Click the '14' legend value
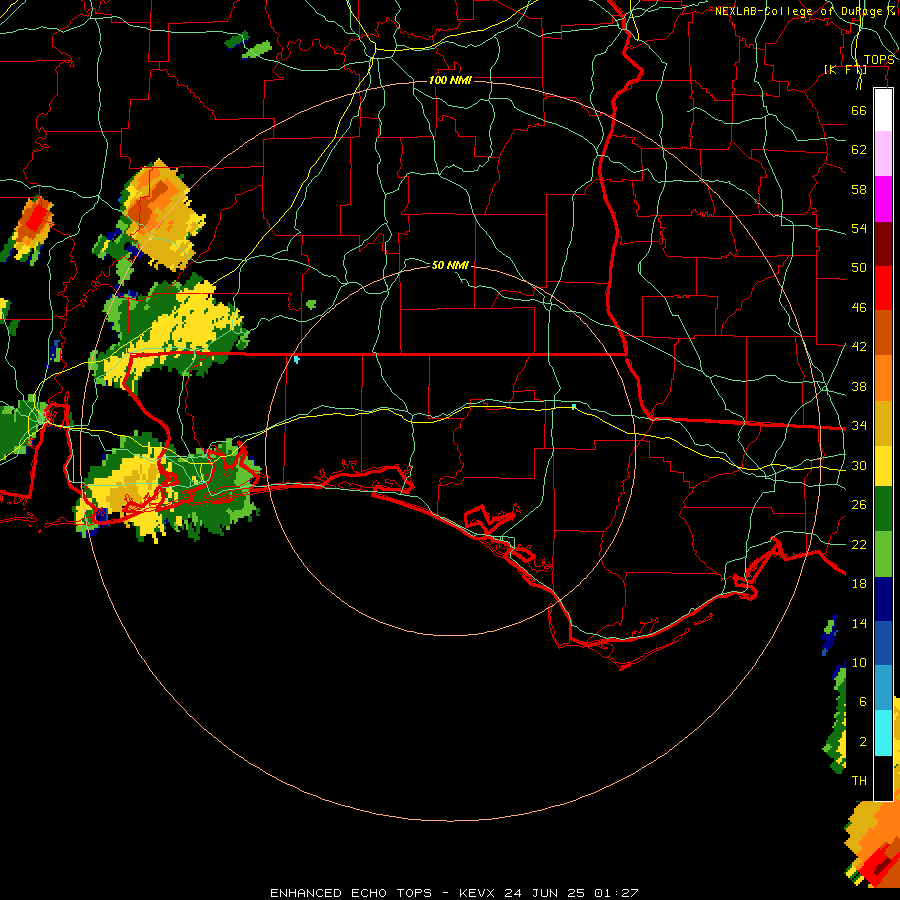Image resolution: width=900 pixels, height=900 pixels. click(x=859, y=624)
